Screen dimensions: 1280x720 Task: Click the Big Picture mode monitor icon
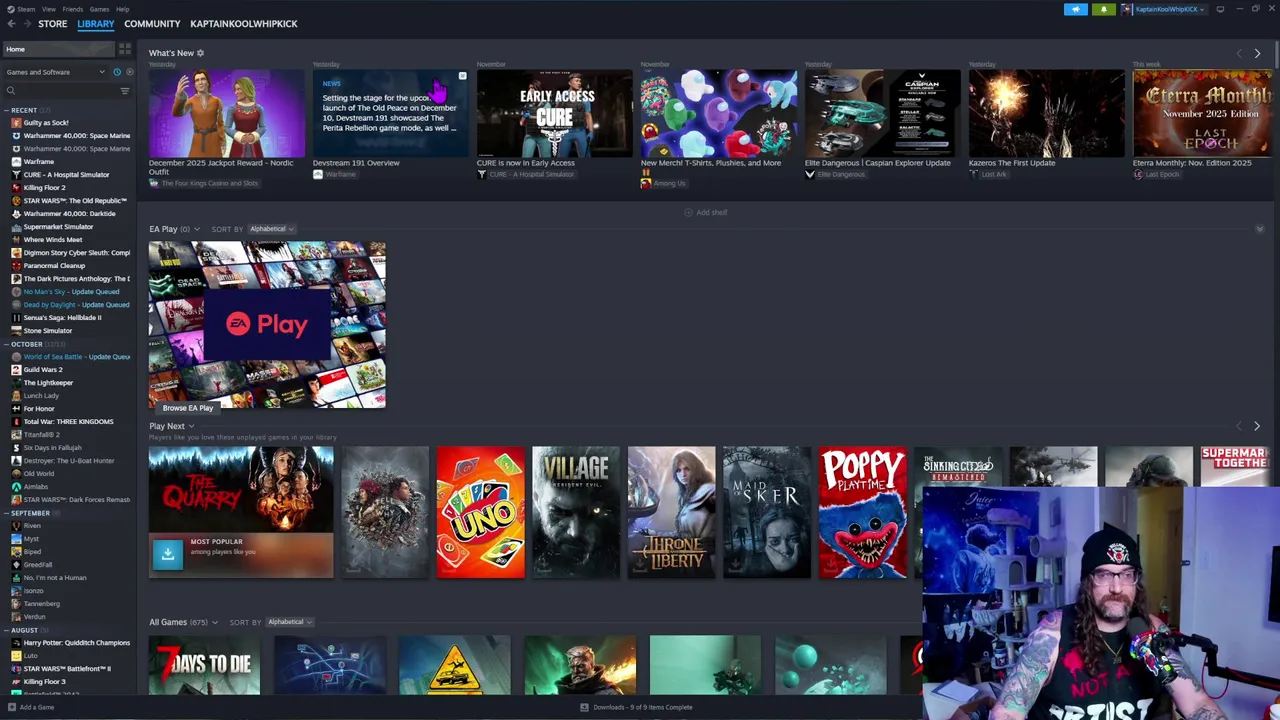(x=1220, y=9)
